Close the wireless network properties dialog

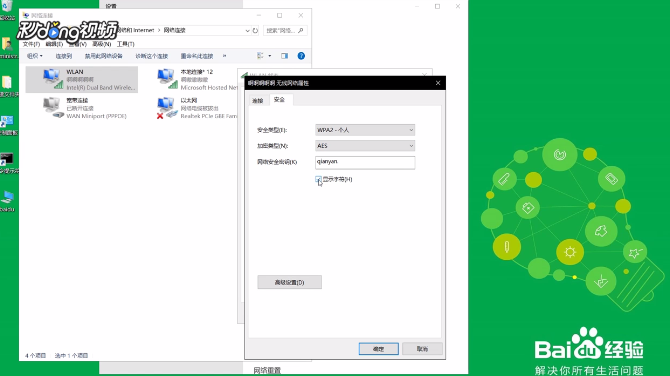(x=438, y=83)
